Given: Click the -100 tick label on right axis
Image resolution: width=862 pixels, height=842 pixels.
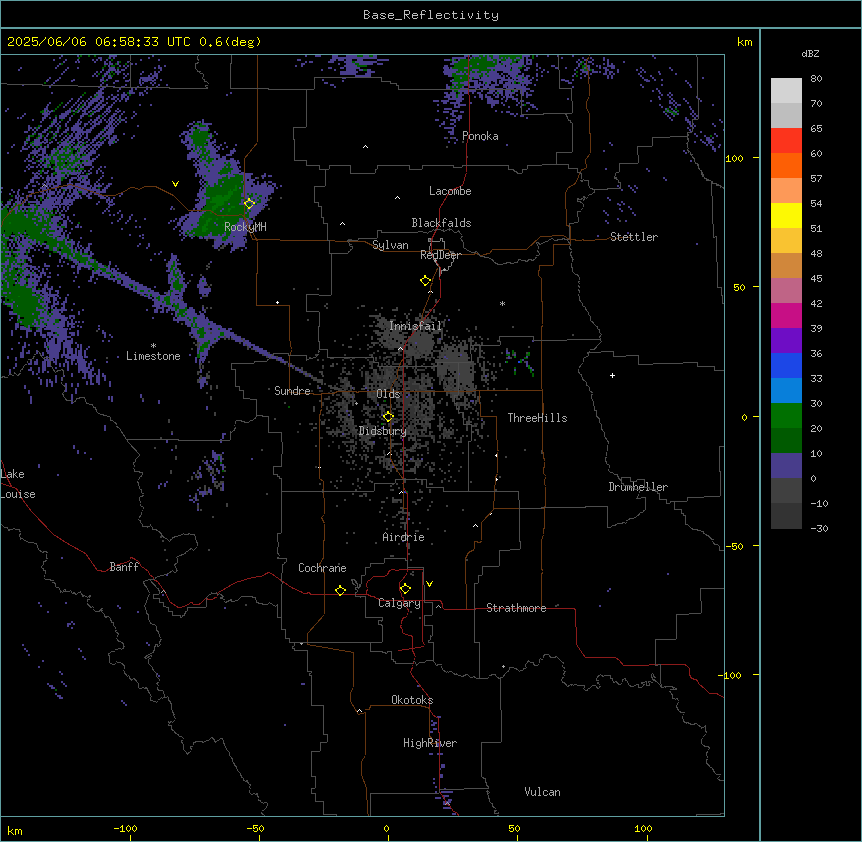Looking at the screenshot, I should [x=731, y=675].
